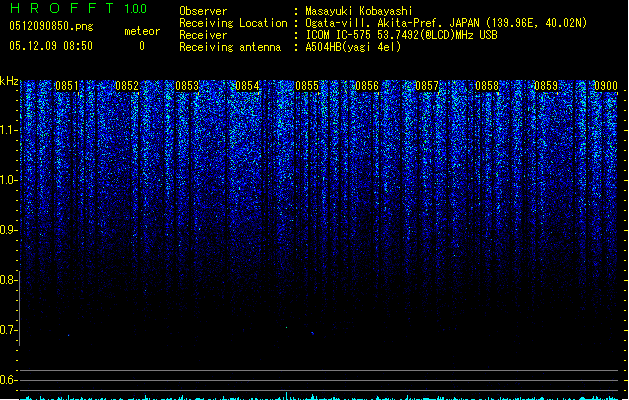629x400 pixels.
Task: Click the 0858 time marker
Action: (487, 86)
